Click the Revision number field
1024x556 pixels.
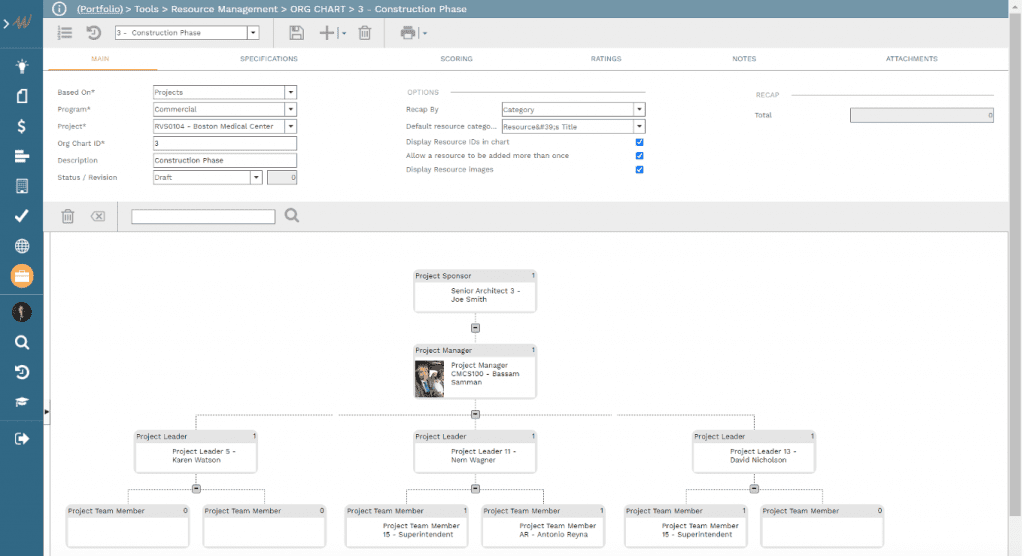(x=282, y=177)
